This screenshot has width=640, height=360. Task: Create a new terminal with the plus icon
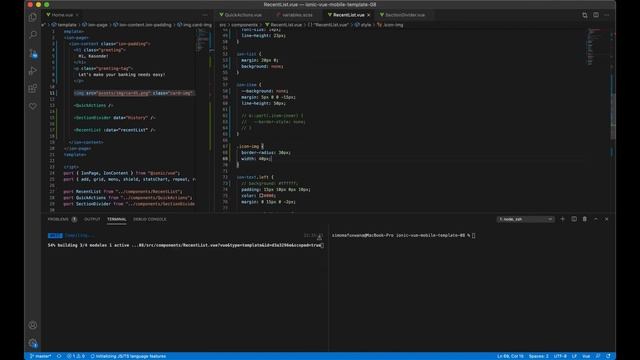[x=562, y=219]
